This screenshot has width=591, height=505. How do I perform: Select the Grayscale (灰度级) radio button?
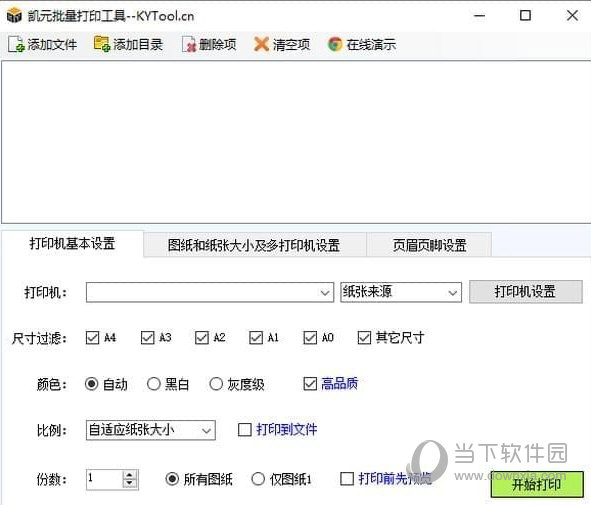[216, 384]
